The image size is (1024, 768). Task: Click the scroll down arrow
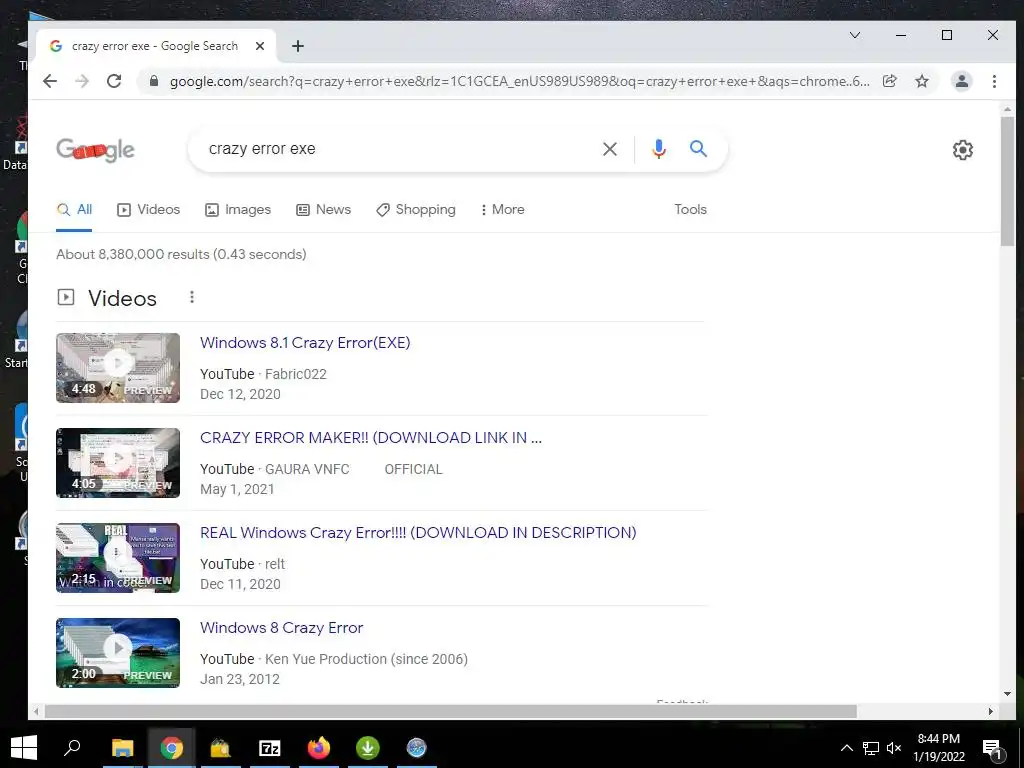tap(1007, 694)
